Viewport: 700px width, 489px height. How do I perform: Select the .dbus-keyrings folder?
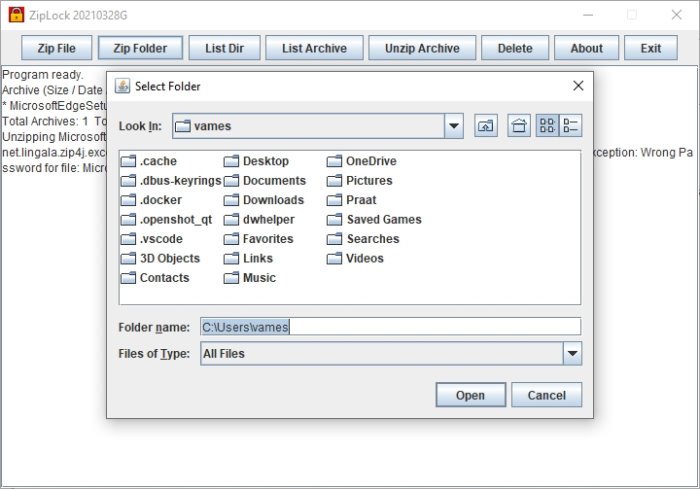tap(171, 180)
